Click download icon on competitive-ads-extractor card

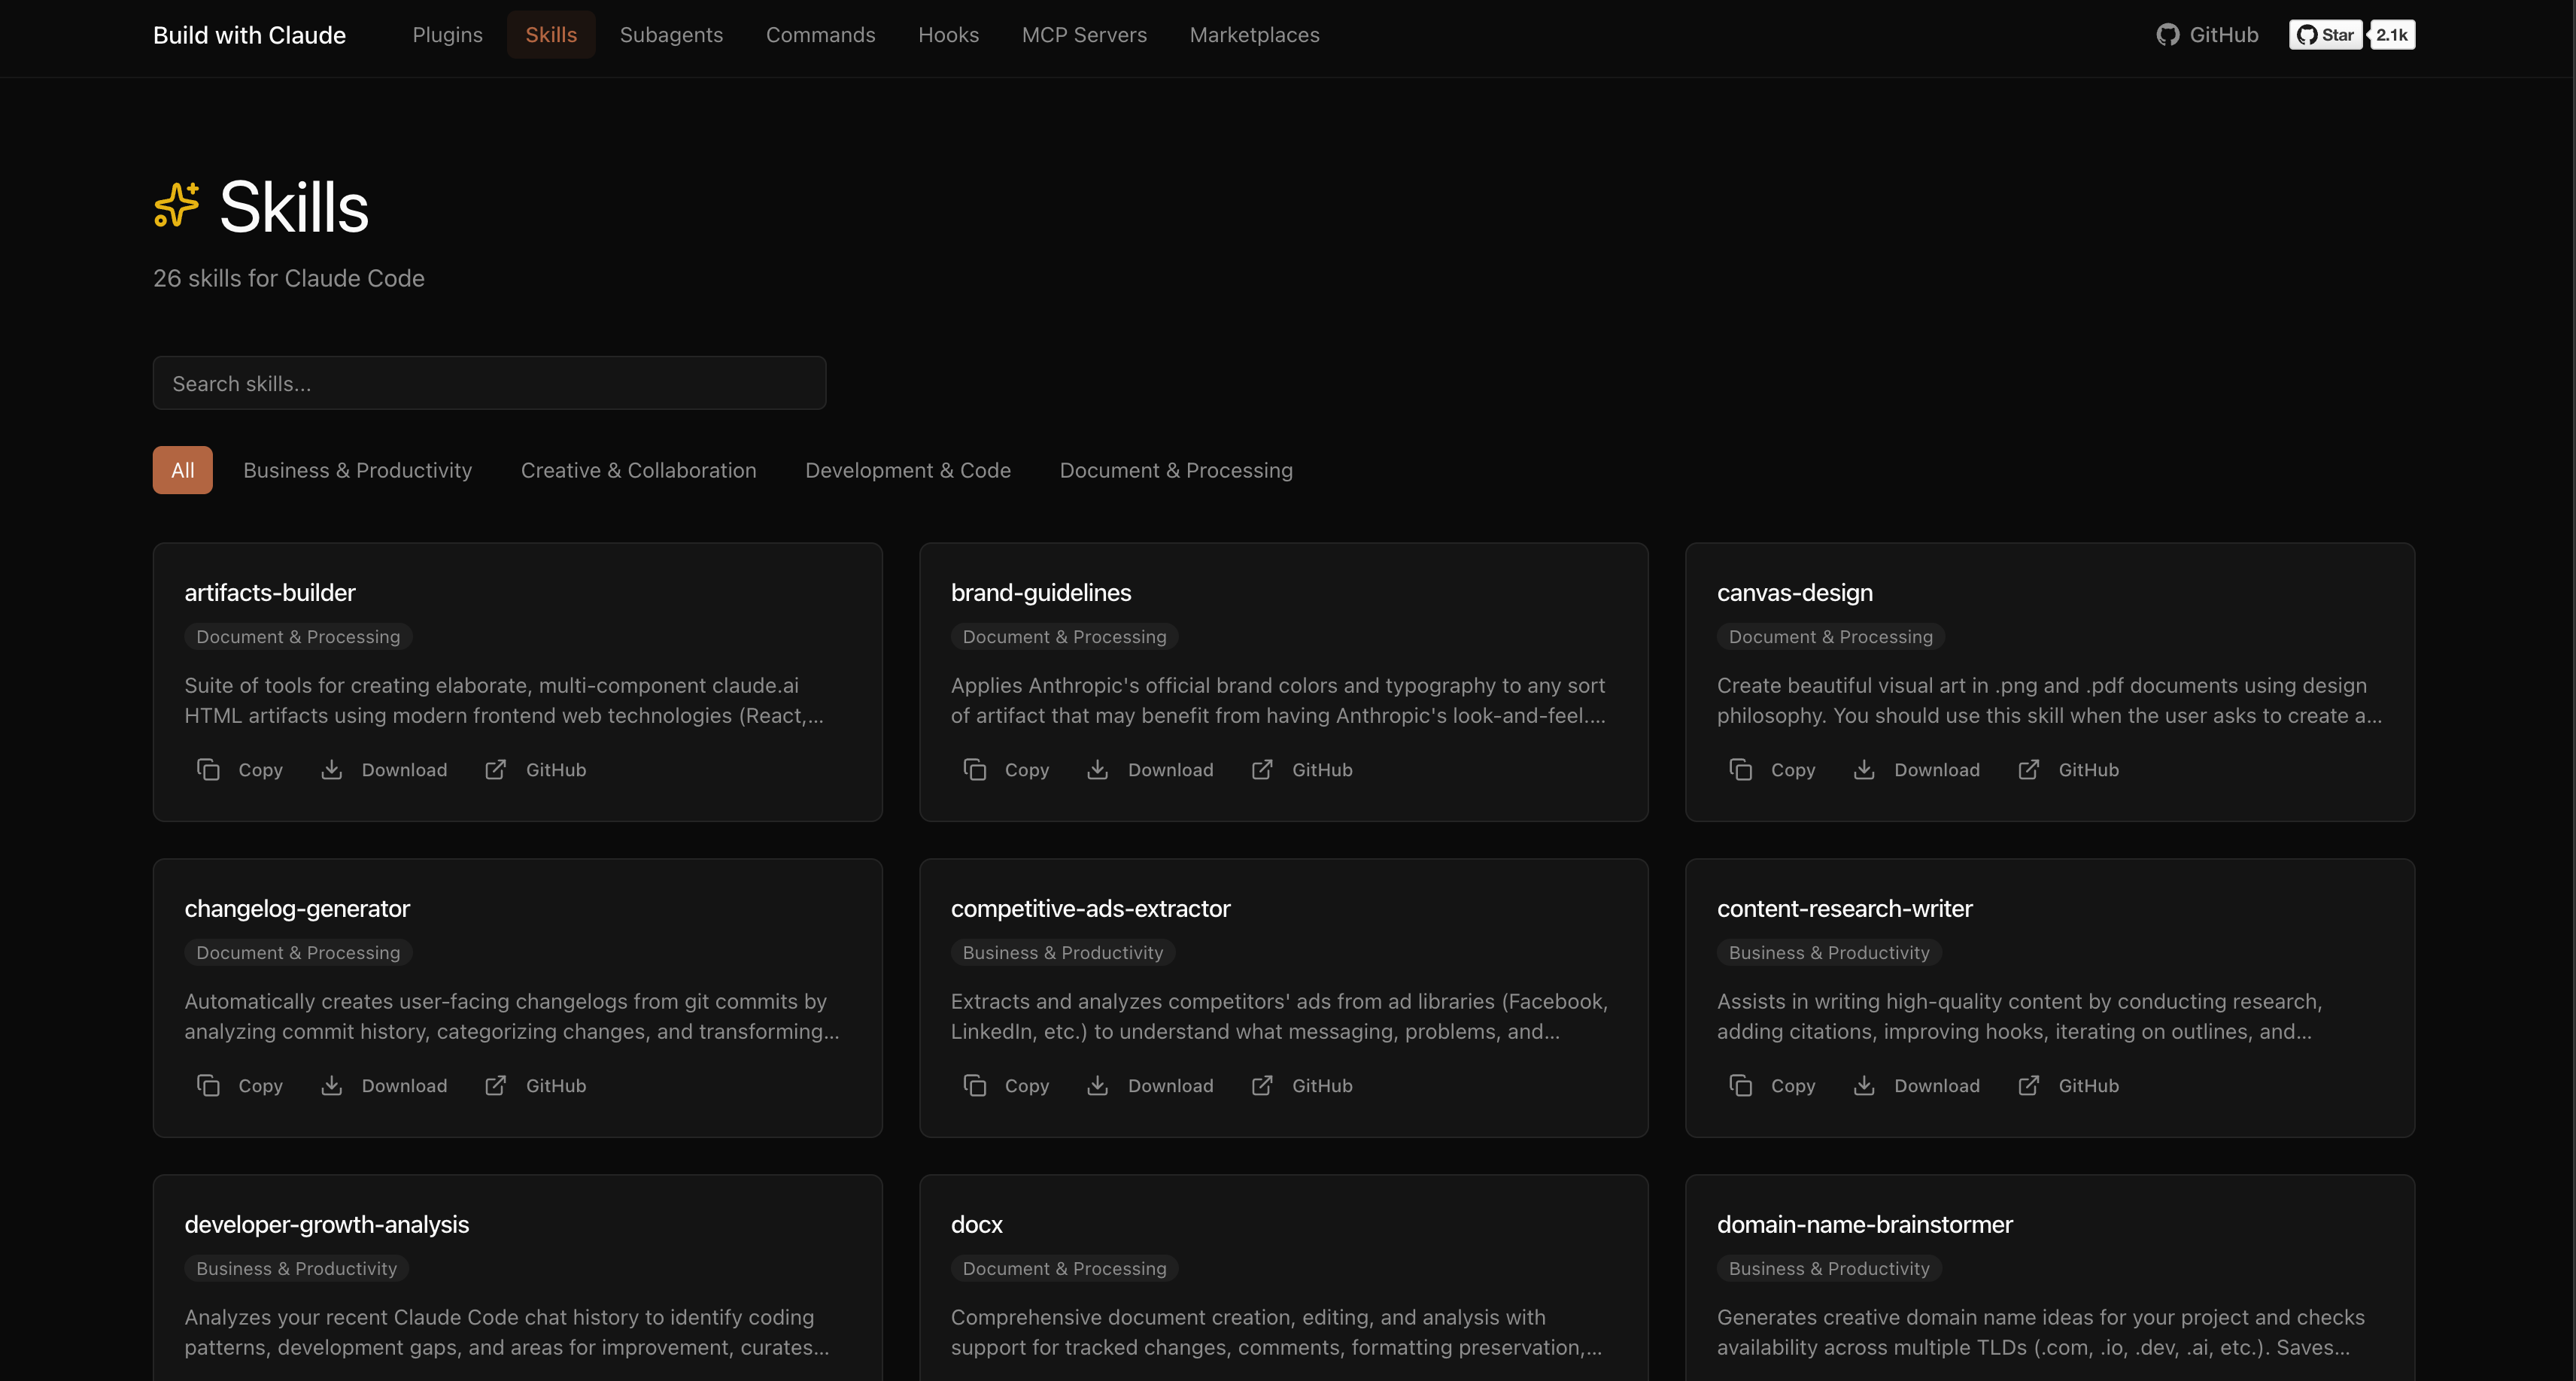[1097, 1085]
